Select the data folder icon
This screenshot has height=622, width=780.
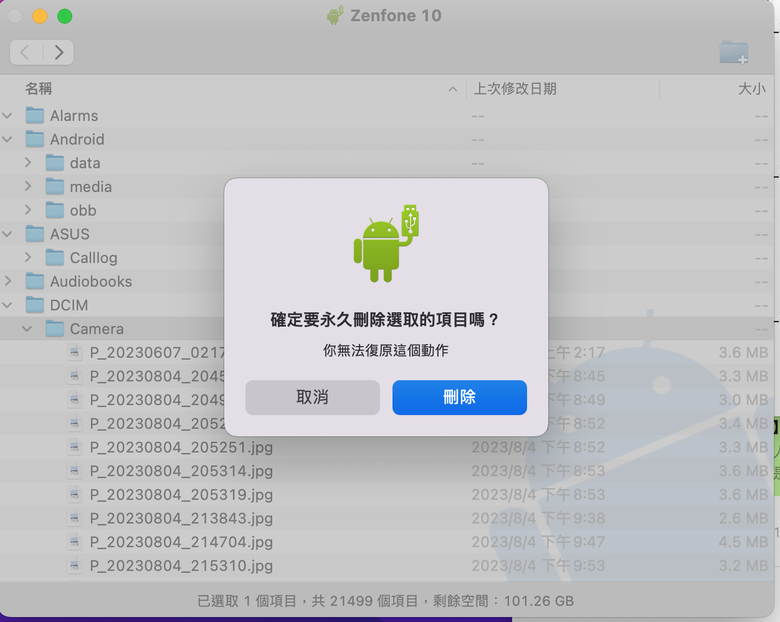[55, 163]
